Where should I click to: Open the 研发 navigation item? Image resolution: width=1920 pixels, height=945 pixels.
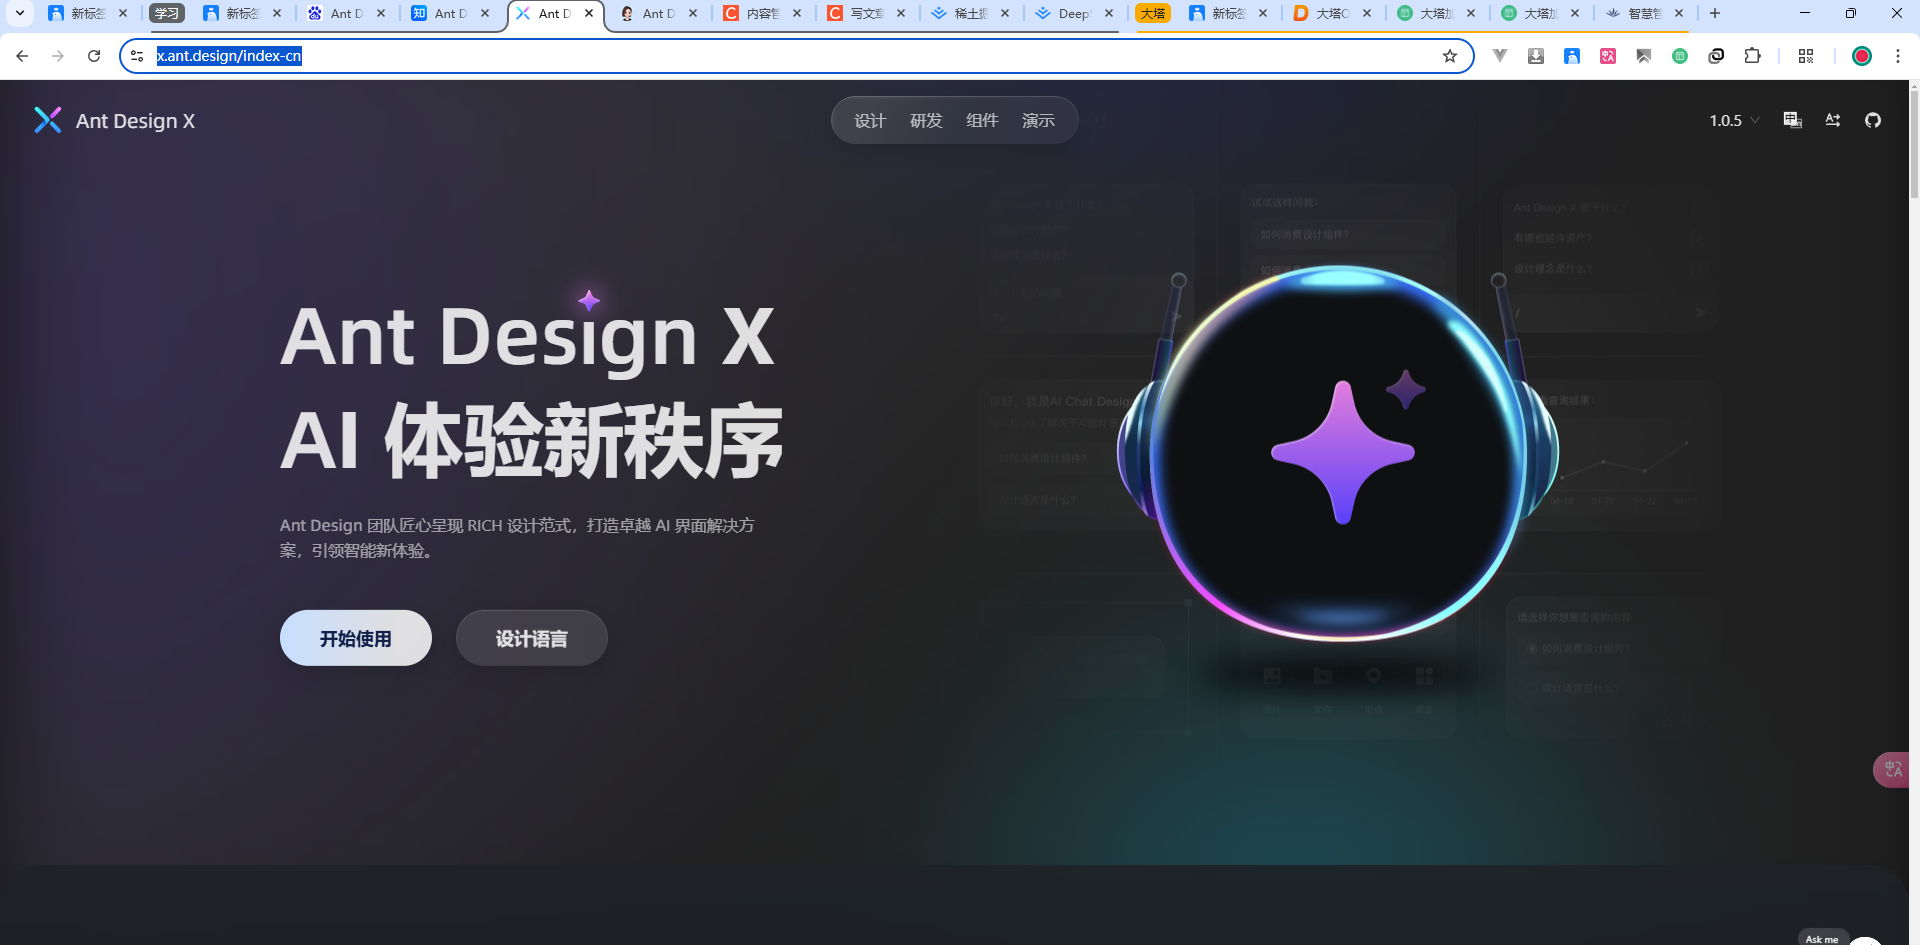[926, 120]
